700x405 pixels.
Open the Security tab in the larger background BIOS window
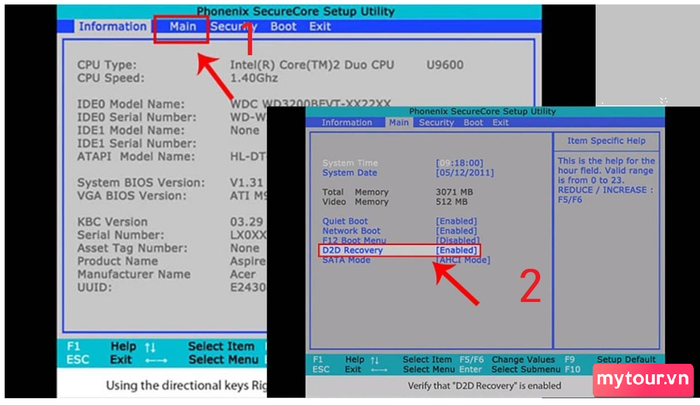233,26
